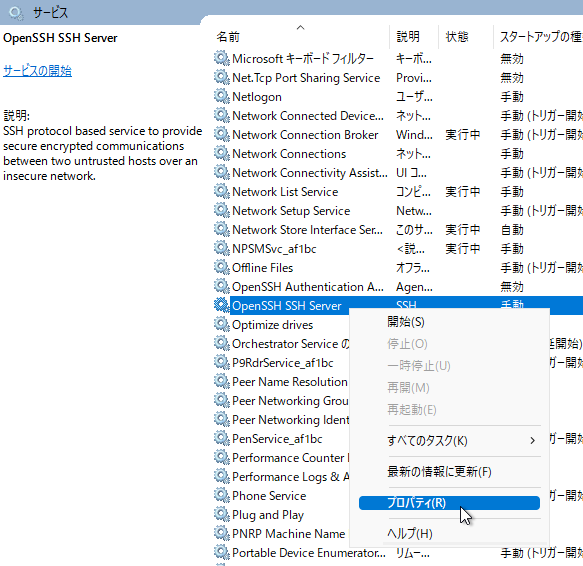Select the Network Connection Broker service row
The height and width of the screenshot is (566, 583).
[x=398, y=135]
